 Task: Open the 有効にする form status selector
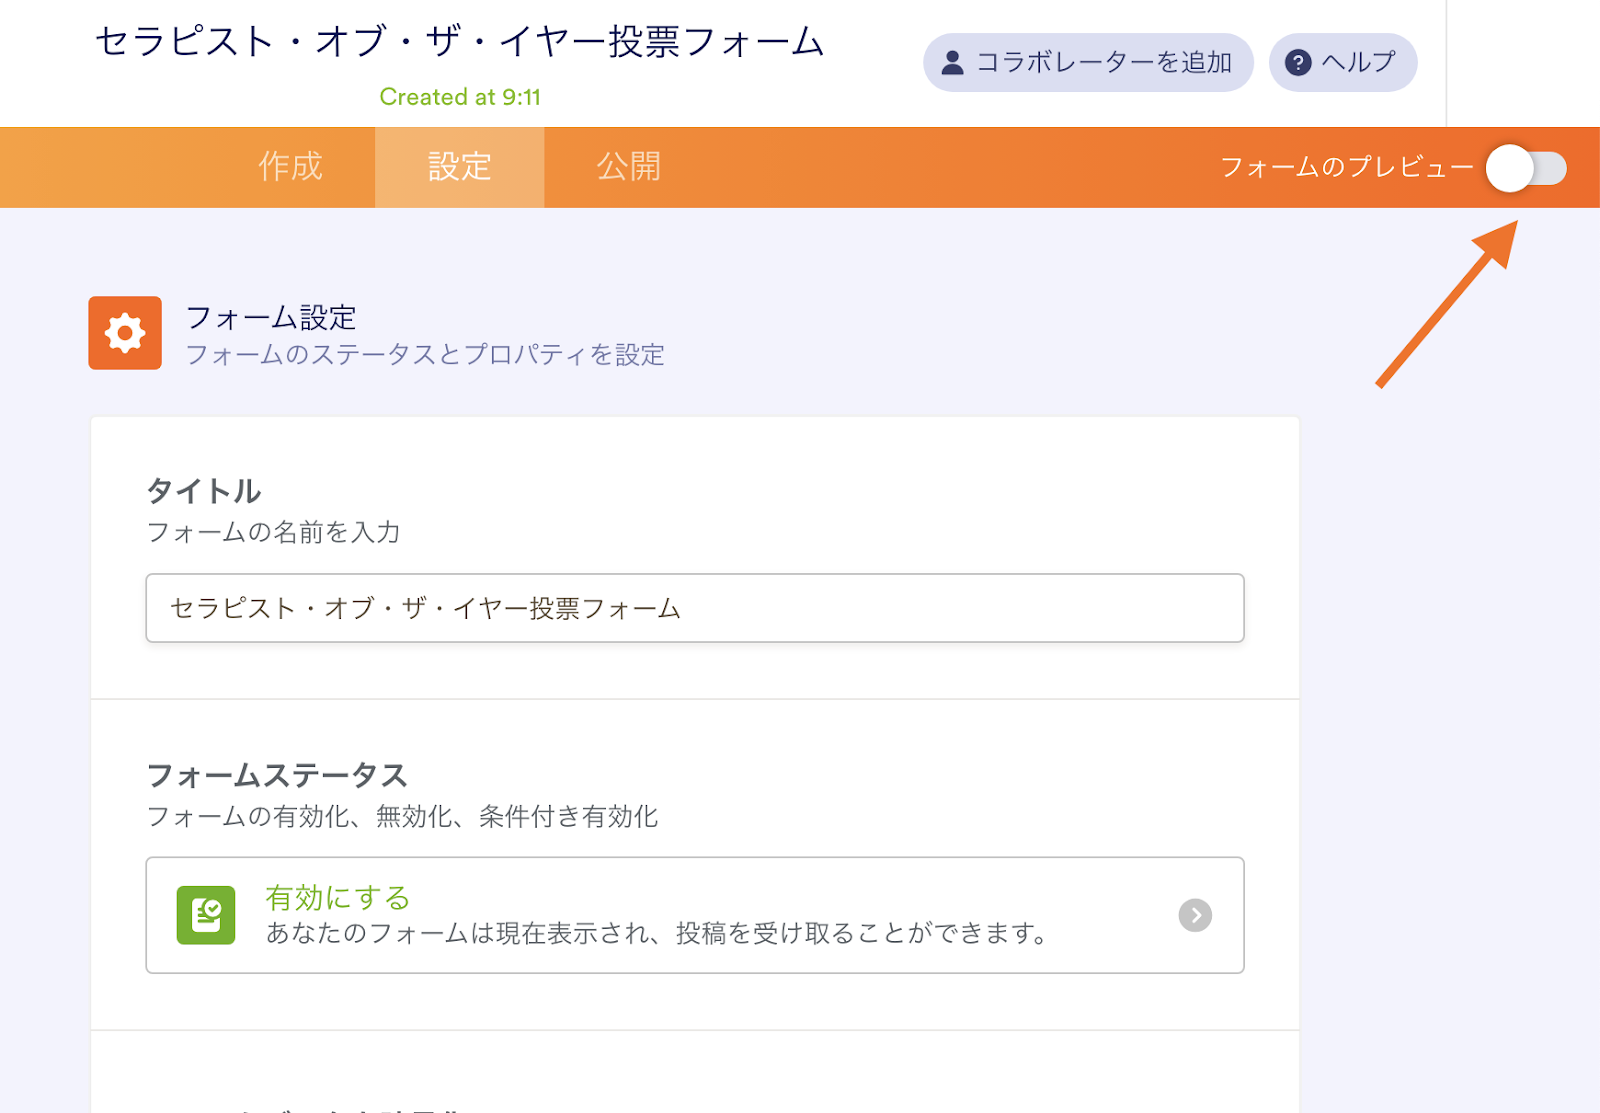pyautogui.click(x=694, y=915)
